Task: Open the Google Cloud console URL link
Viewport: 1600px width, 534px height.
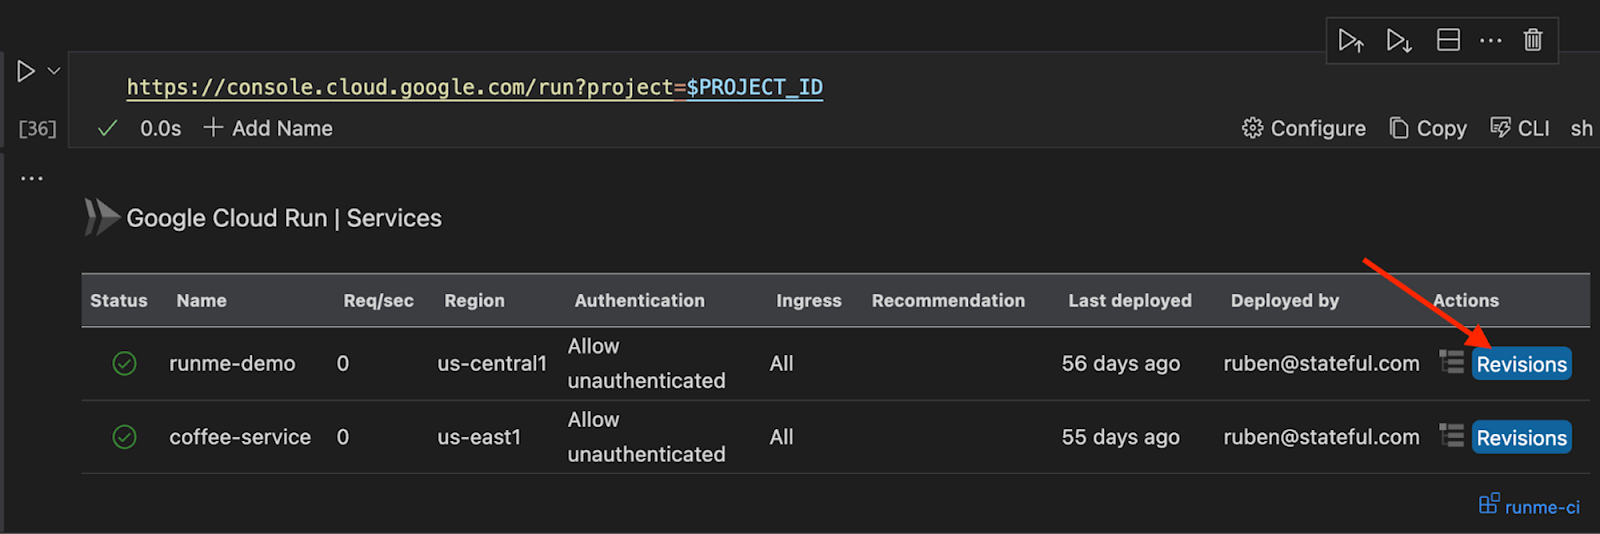Action: [x=474, y=87]
